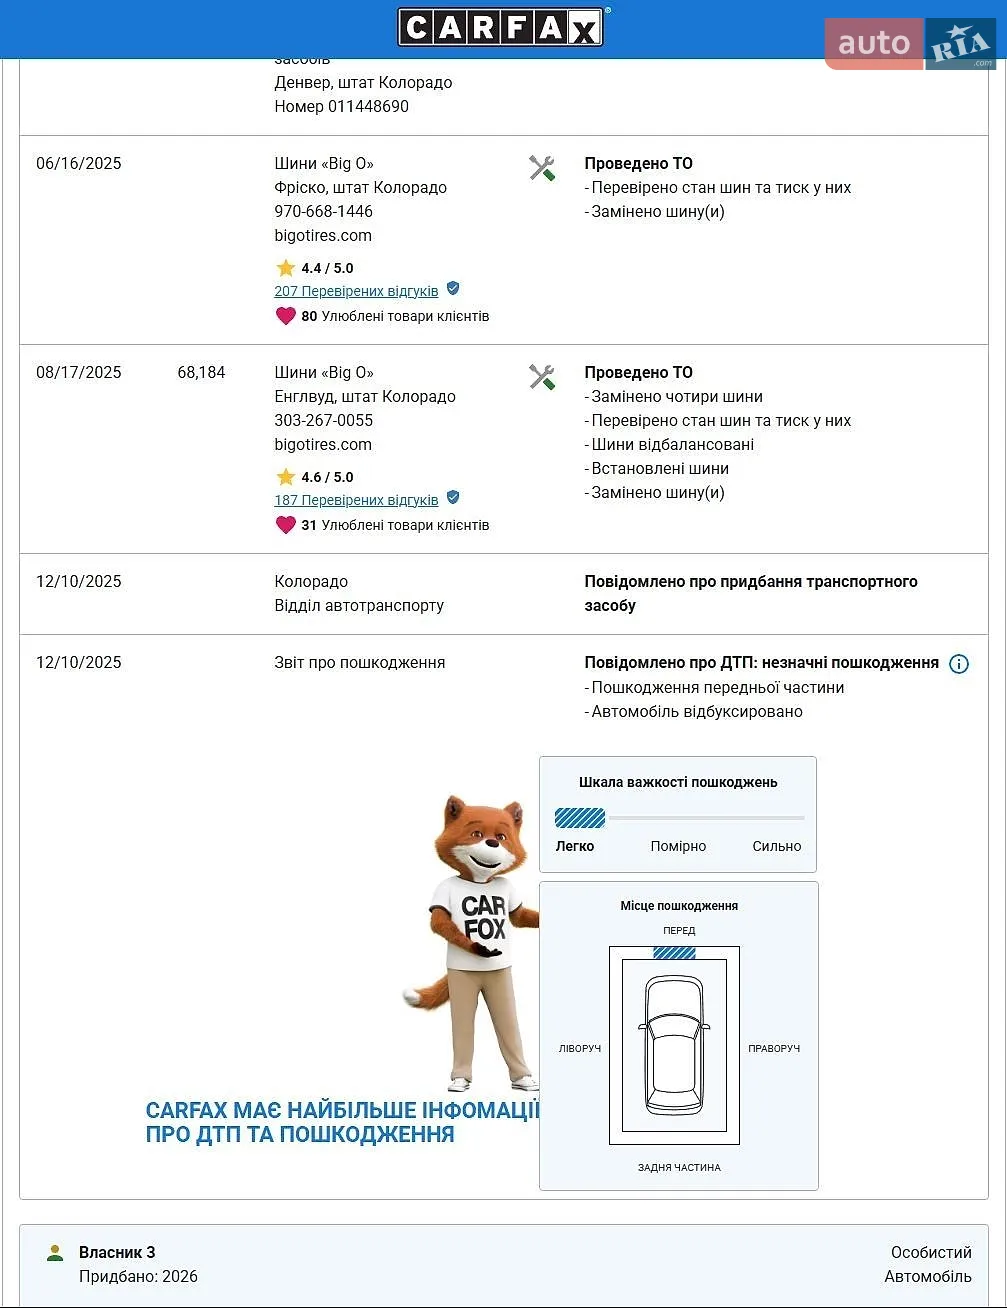
Task: Click heart icon next to 31 customer favorites
Action: [286, 525]
